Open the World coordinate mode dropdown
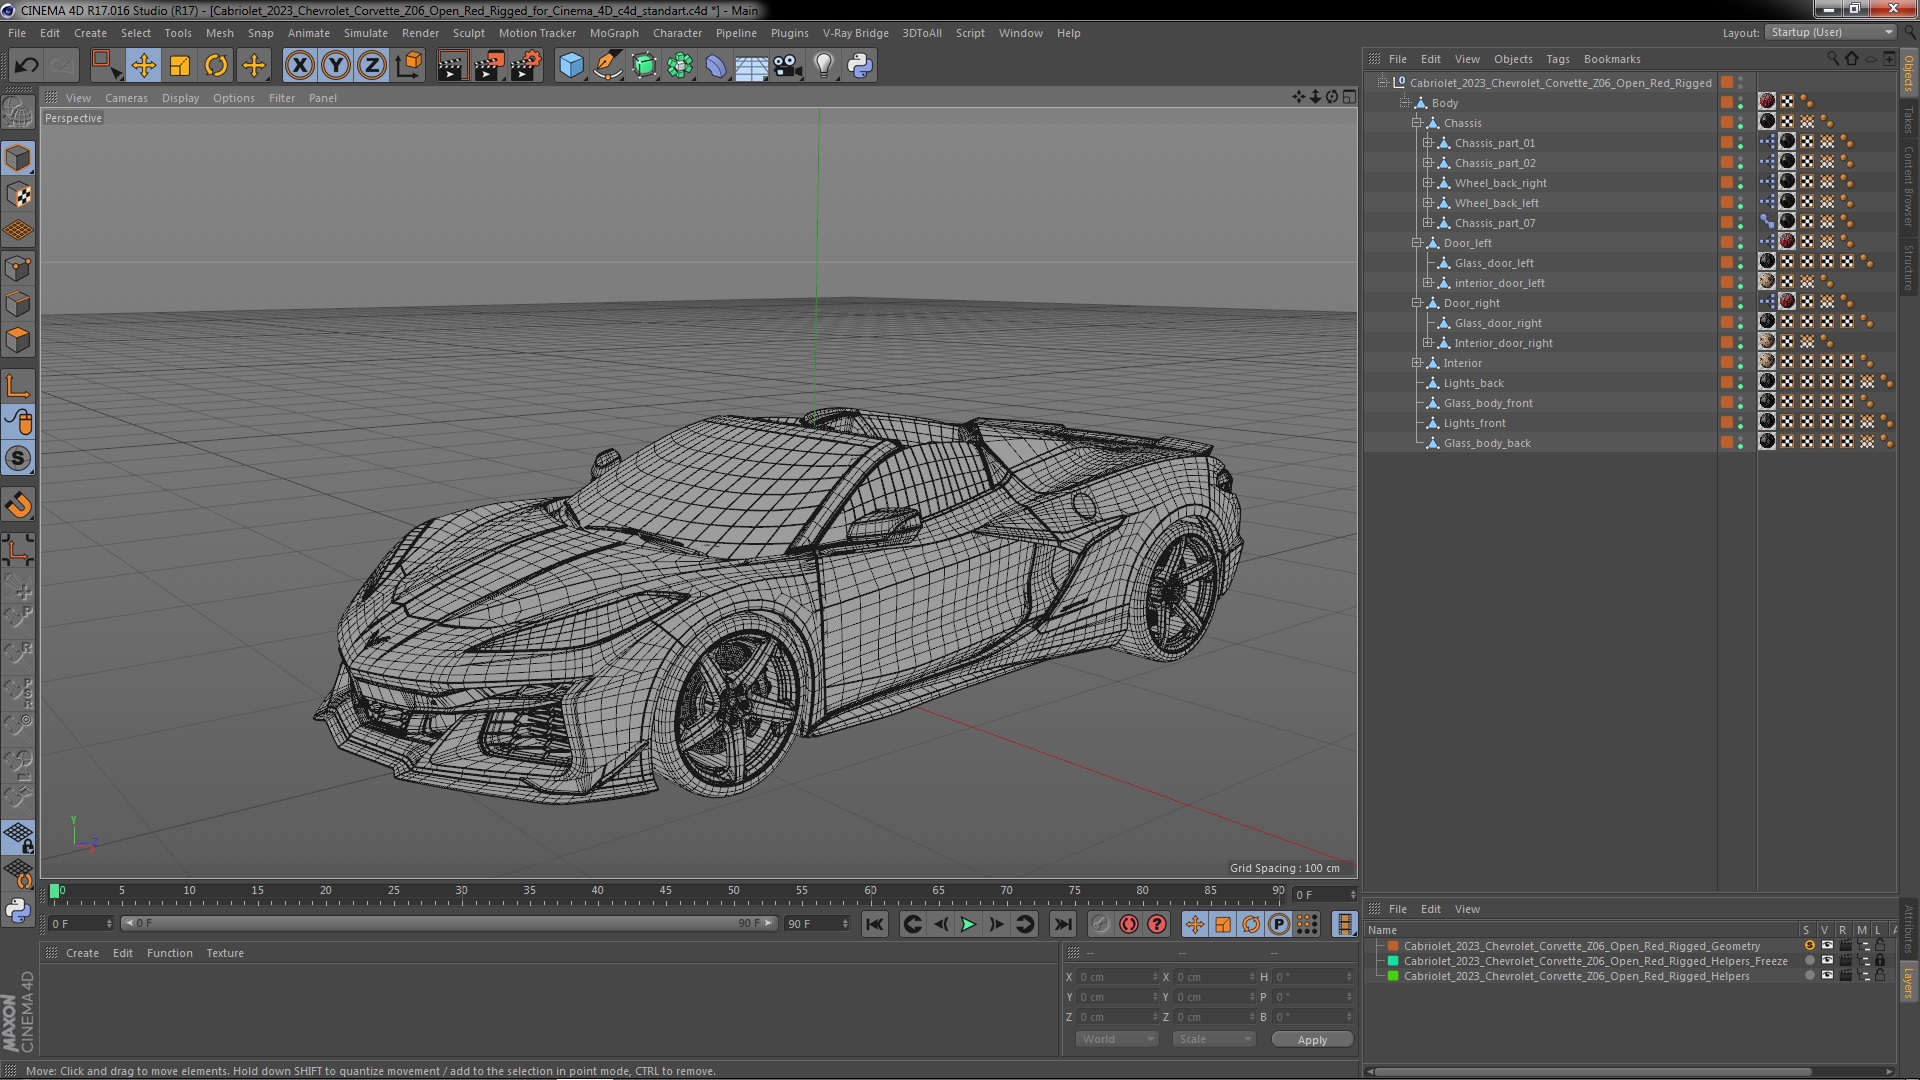Viewport: 1920px width, 1080px height. tap(1117, 1039)
